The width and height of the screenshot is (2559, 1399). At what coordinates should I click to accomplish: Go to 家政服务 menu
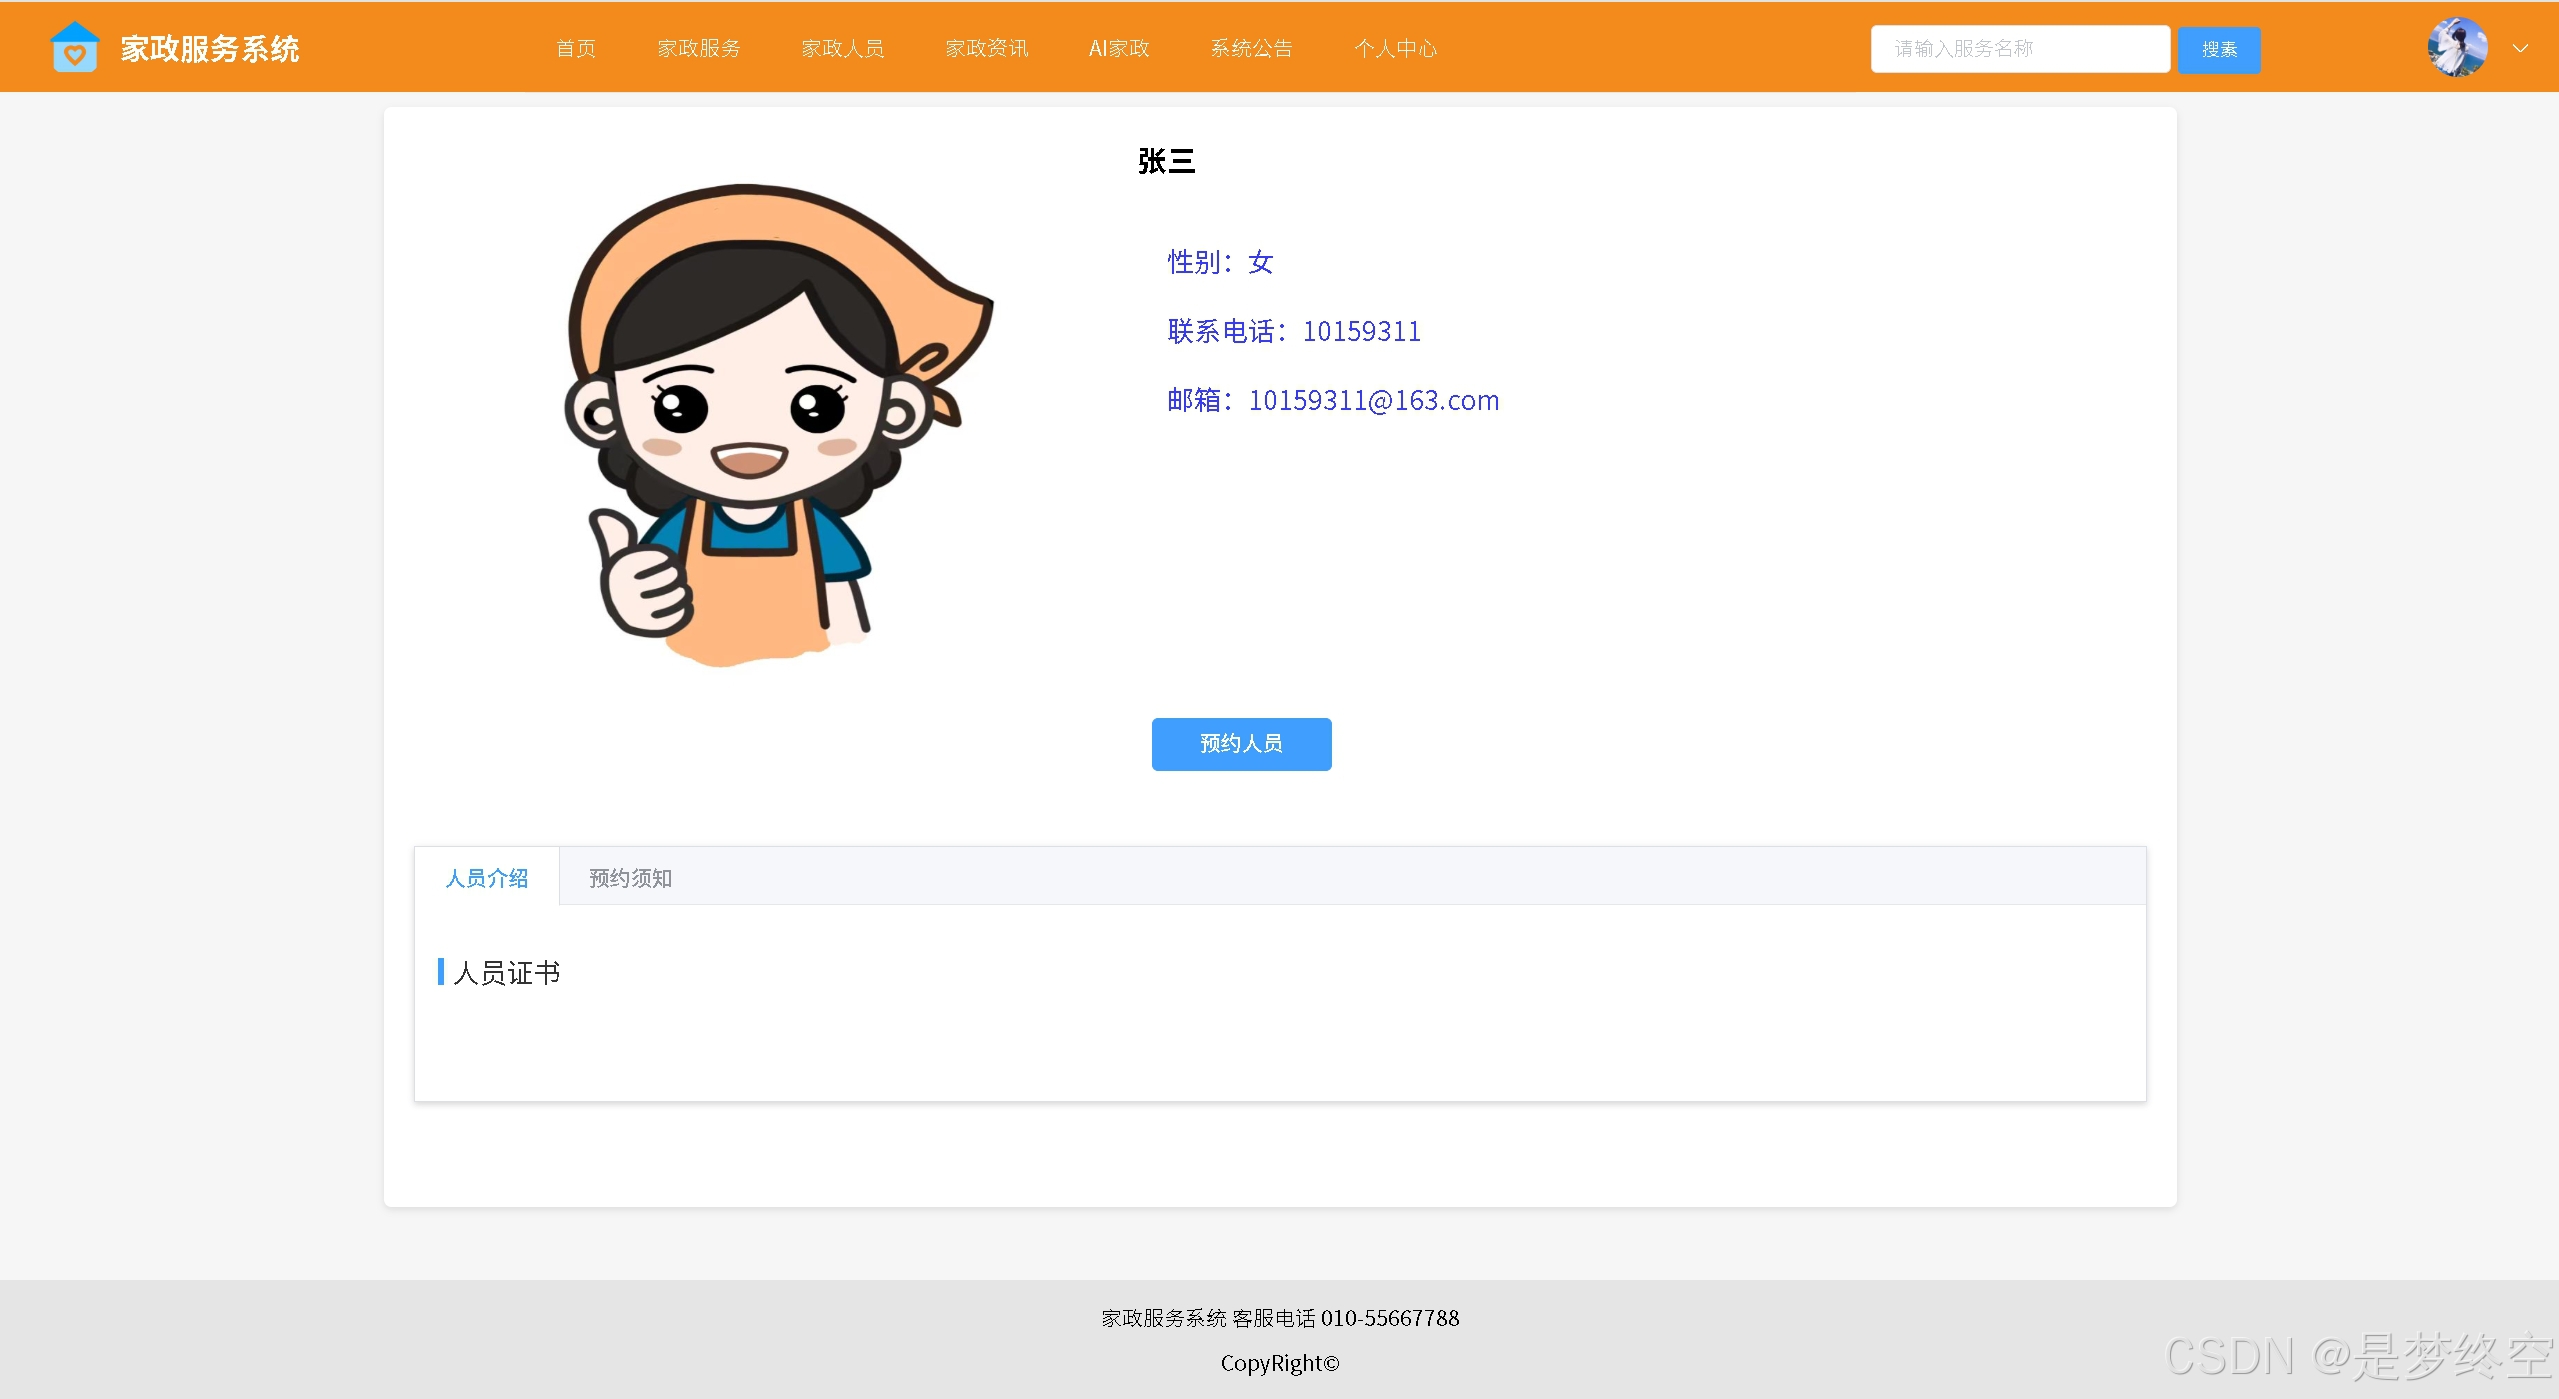point(699,48)
